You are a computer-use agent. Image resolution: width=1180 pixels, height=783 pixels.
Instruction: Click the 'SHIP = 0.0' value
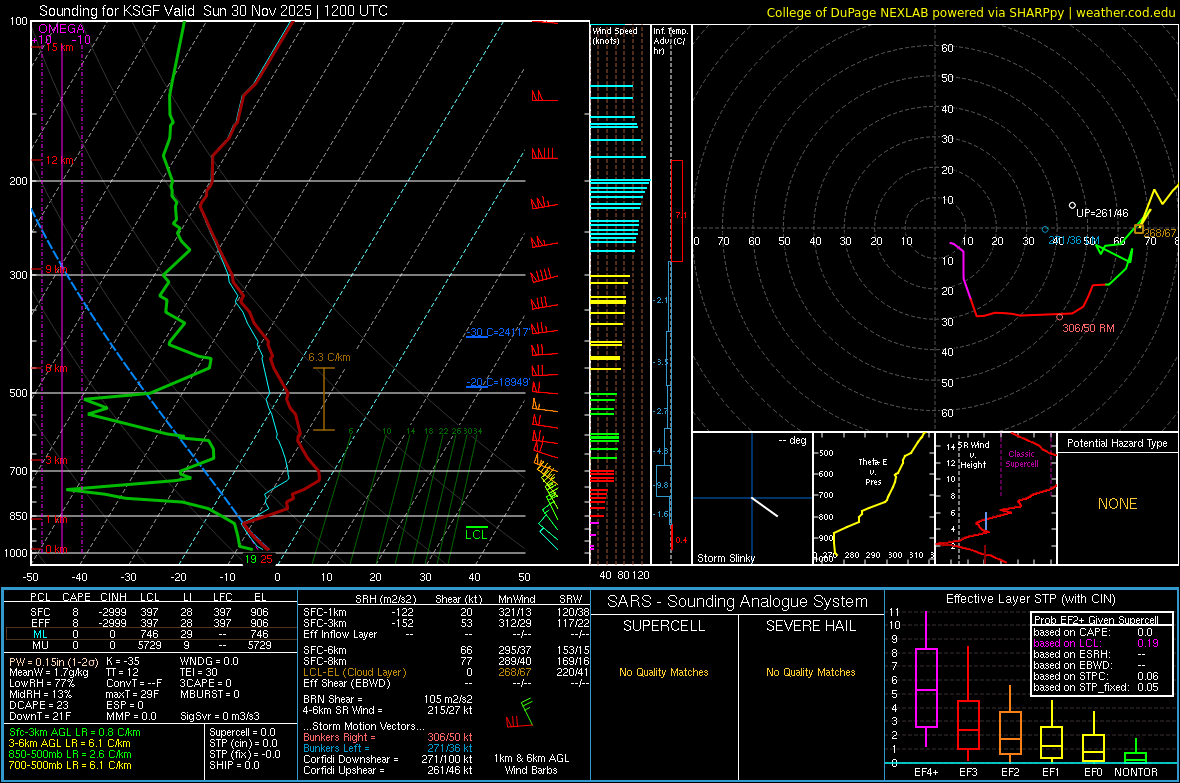click(x=234, y=765)
